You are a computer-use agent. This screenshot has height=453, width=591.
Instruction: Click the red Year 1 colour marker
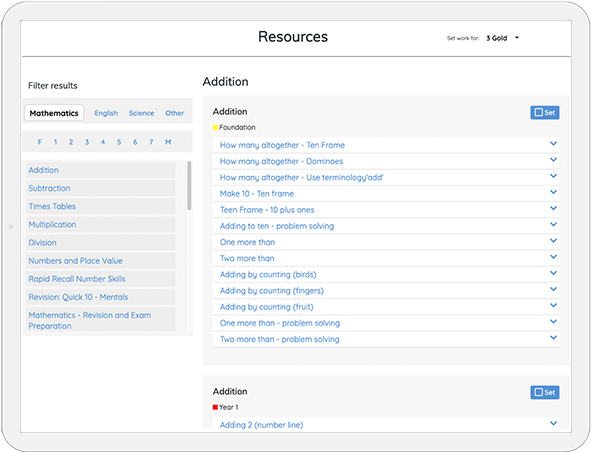215,407
